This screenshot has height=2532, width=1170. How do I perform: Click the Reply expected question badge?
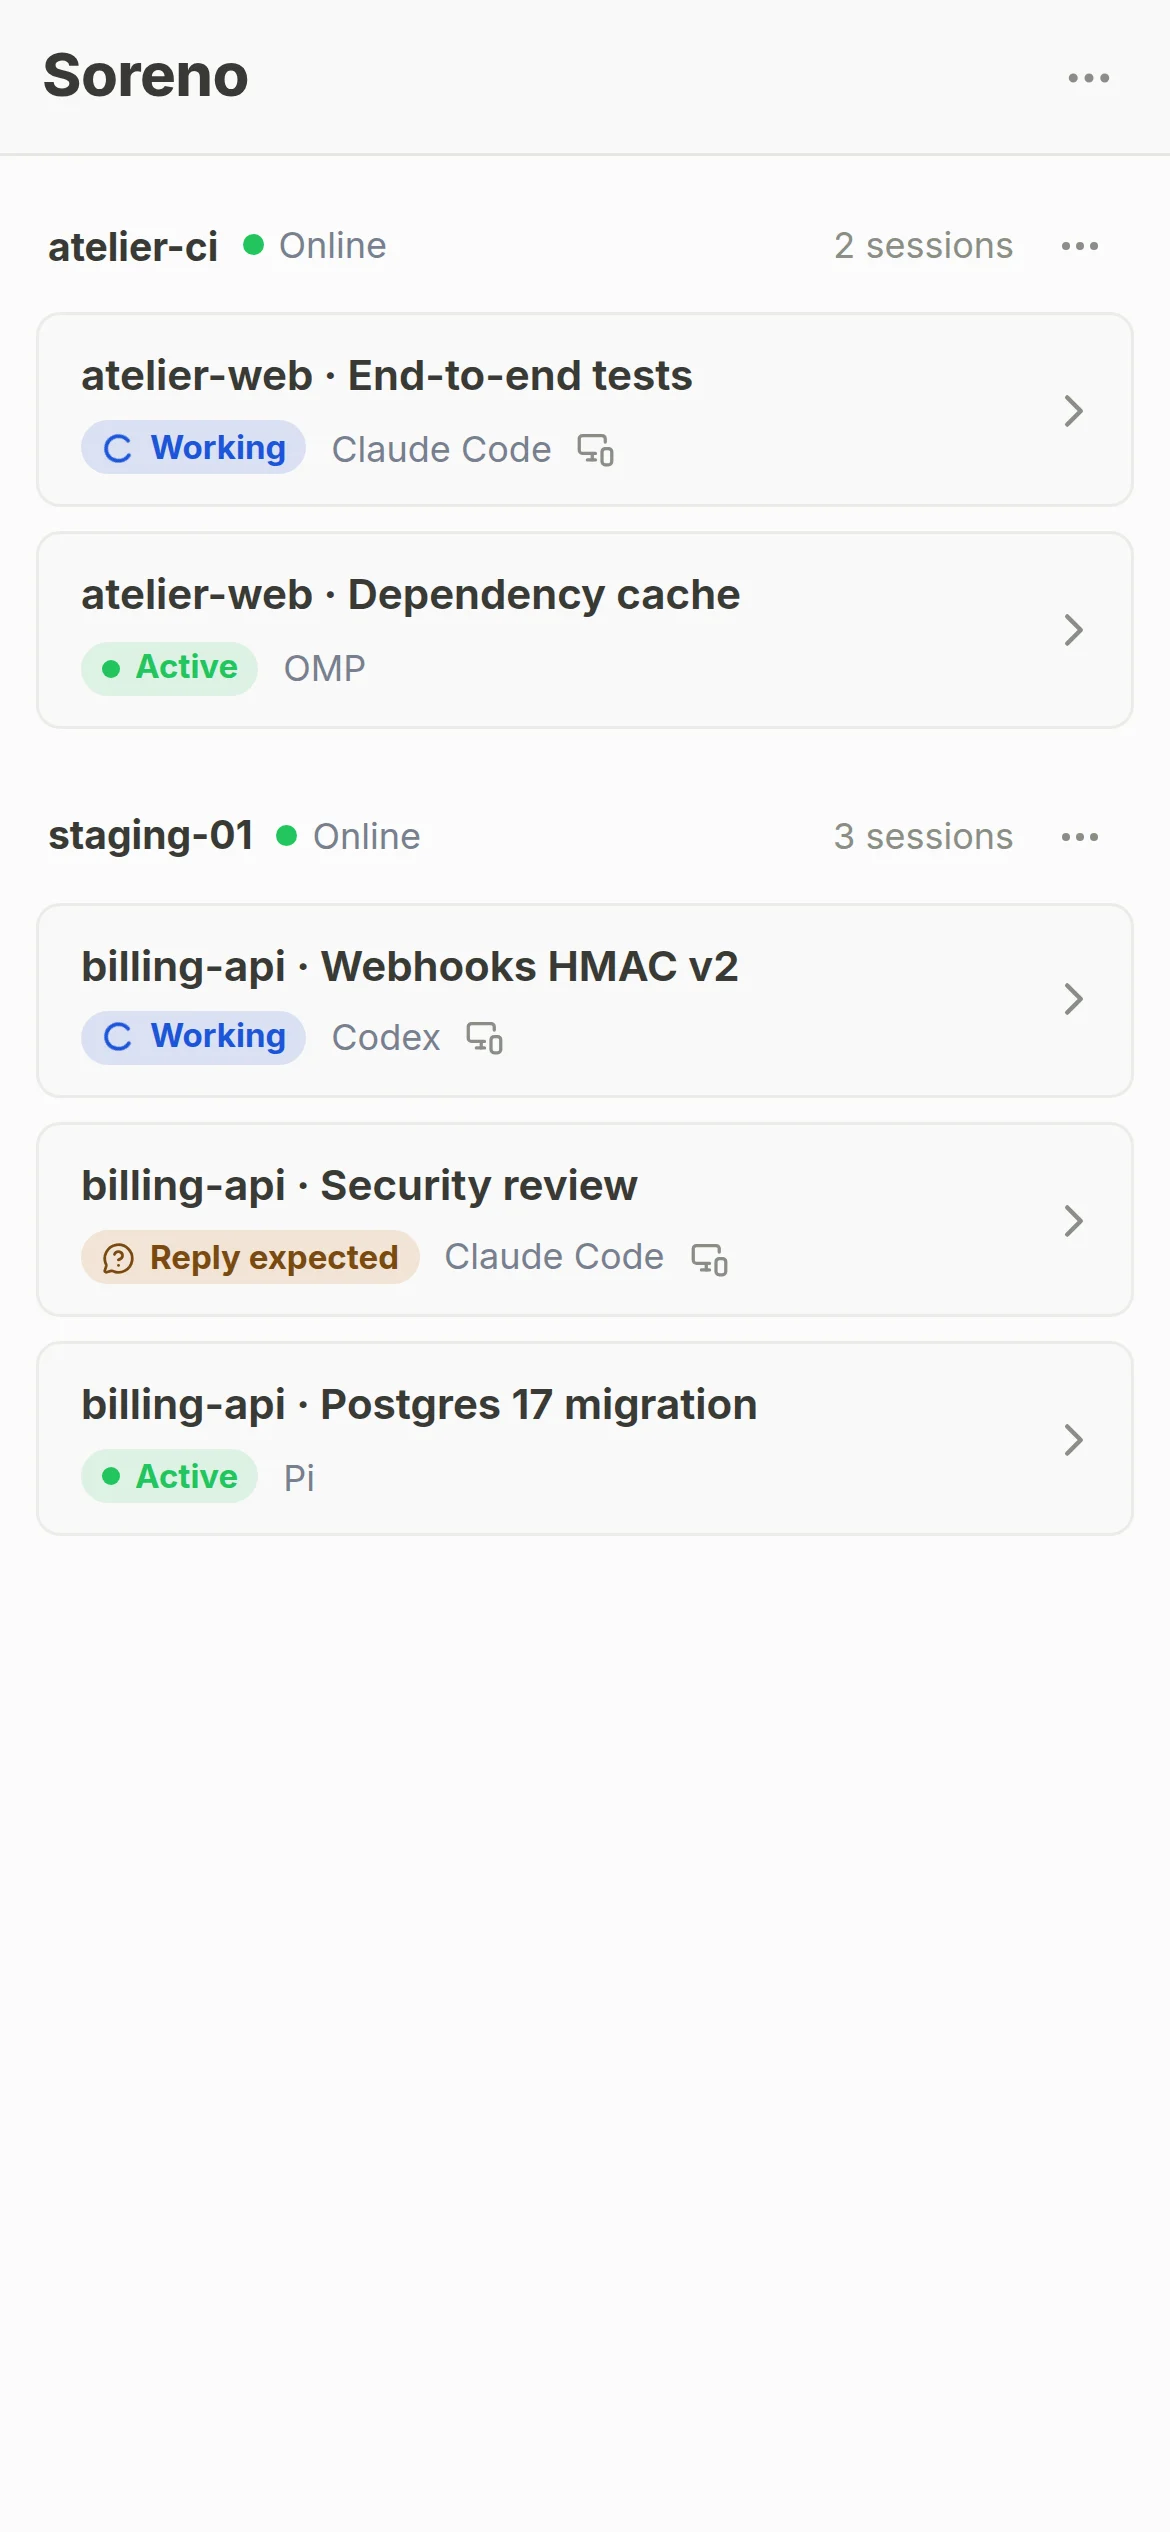click(250, 1257)
